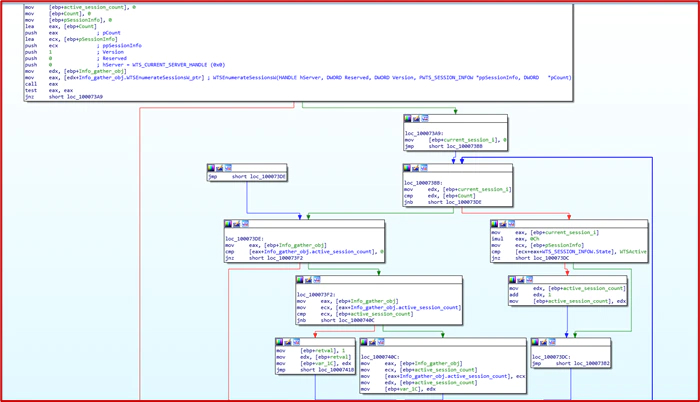Click pencil icon on loc_100073F2 node
Screen dimensions: 700x402
(308, 280)
